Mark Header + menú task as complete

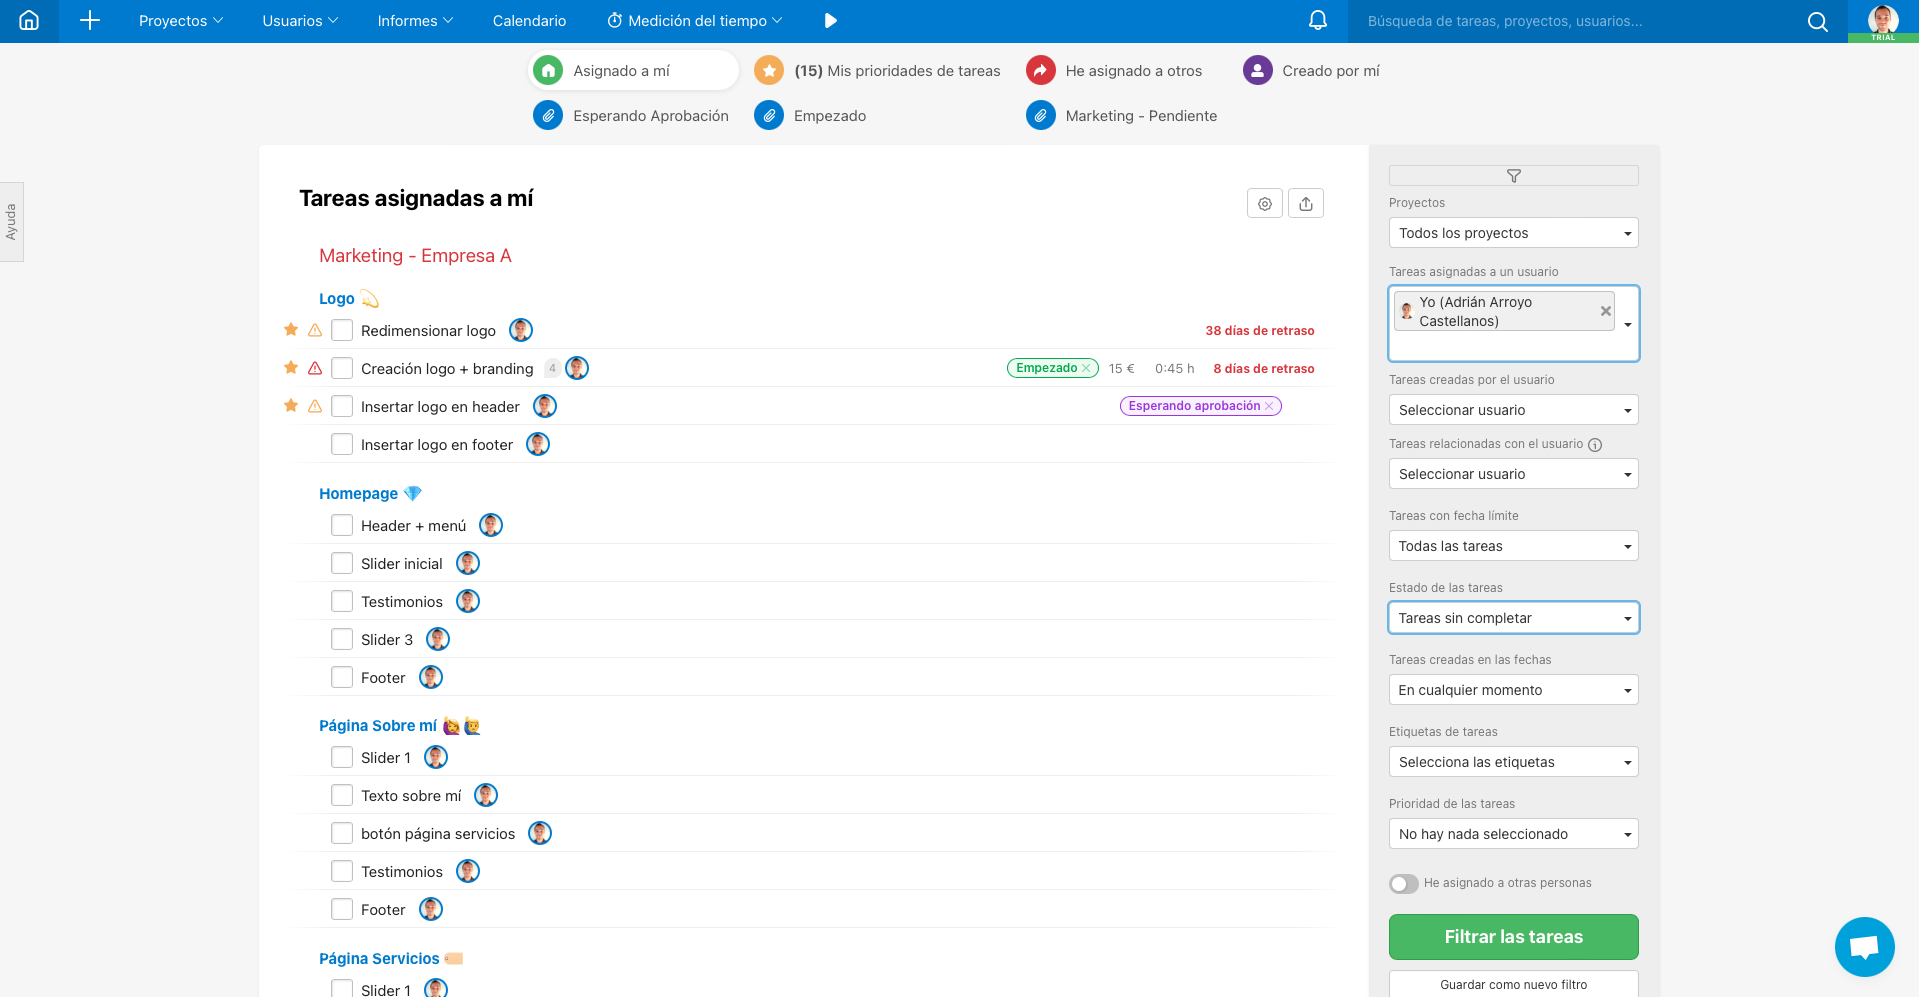coord(342,526)
